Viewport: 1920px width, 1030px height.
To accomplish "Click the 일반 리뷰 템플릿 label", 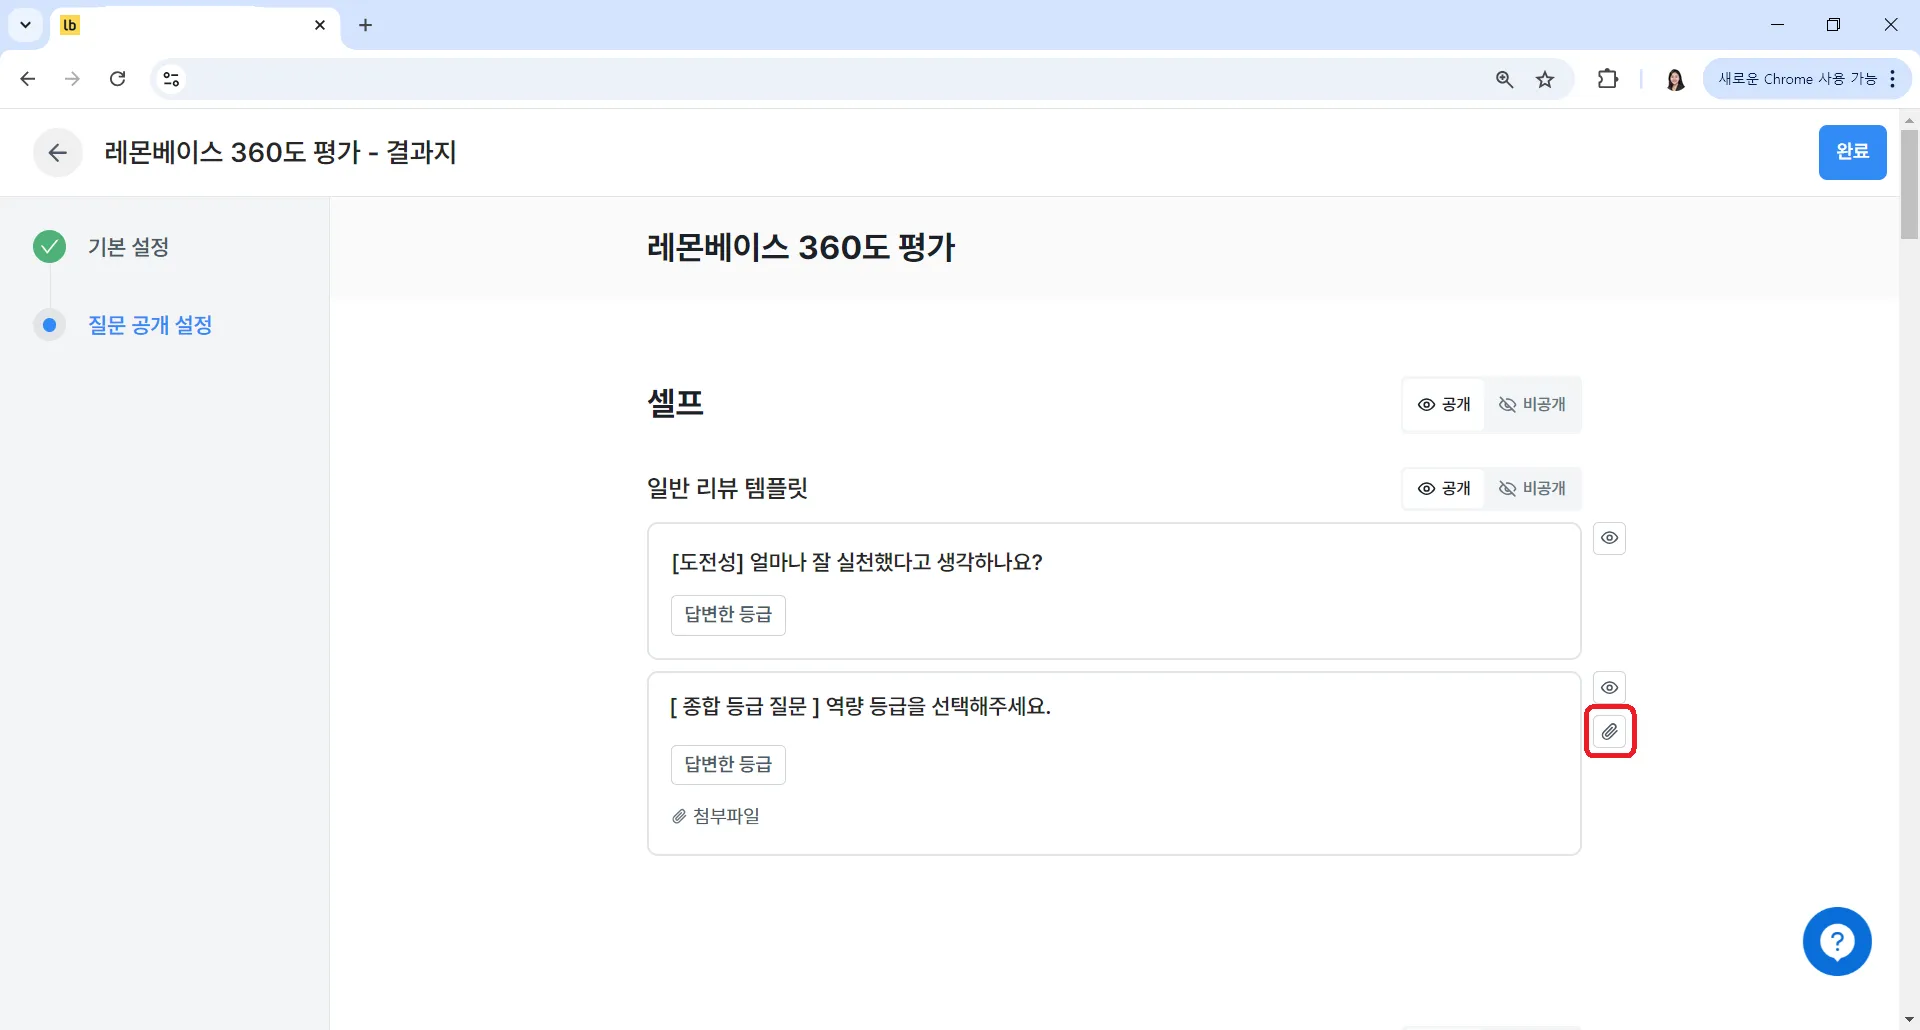I will tap(727, 489).
